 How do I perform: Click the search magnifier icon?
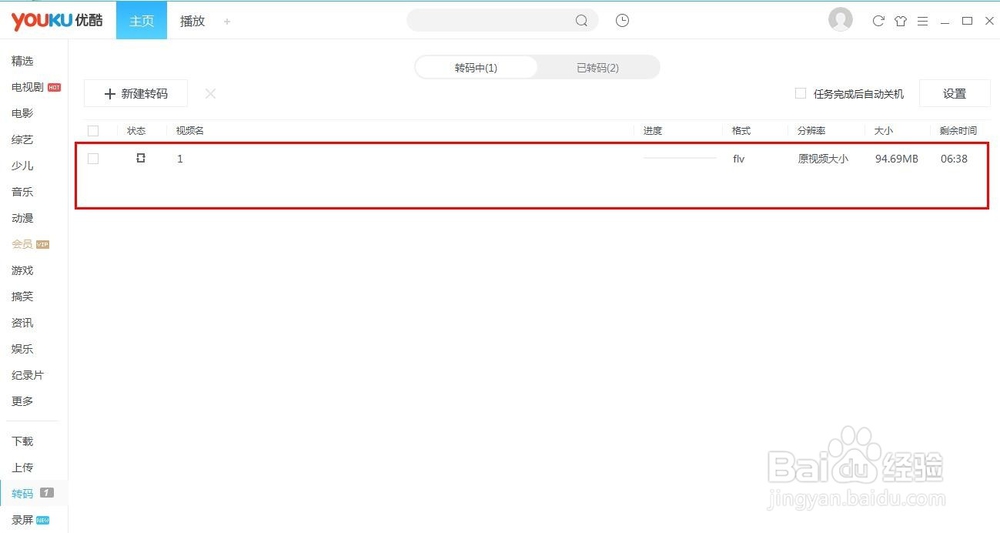581,20
